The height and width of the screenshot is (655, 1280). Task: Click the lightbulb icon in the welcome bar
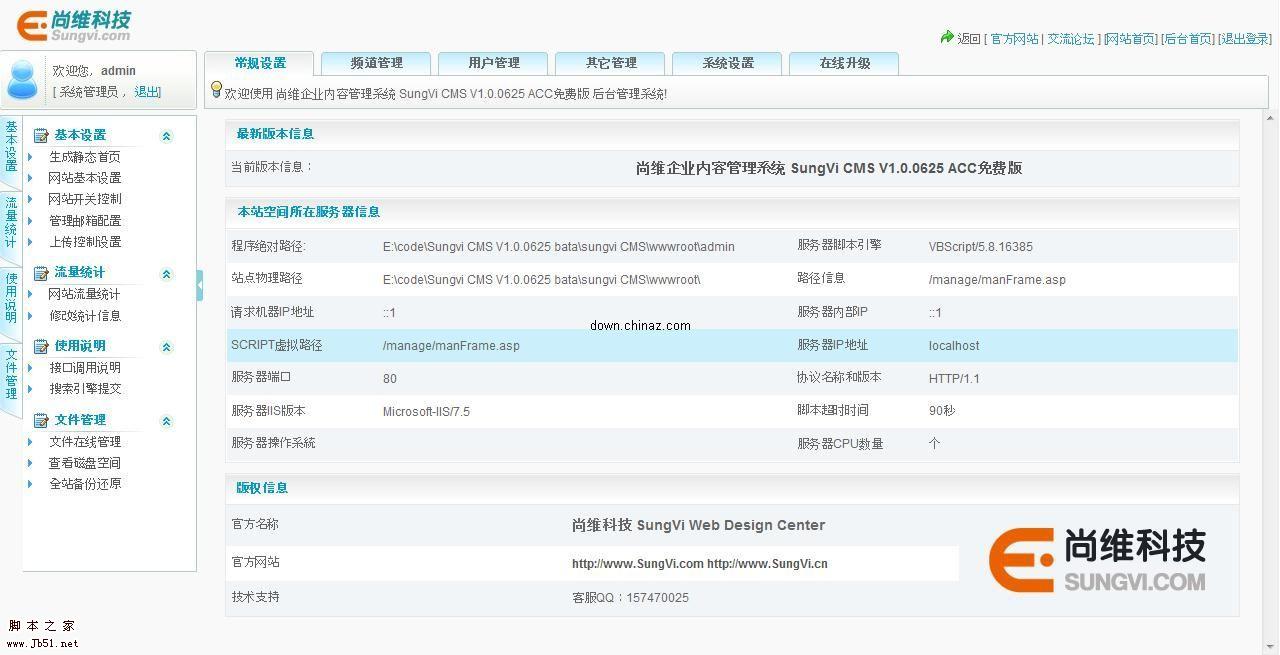pos(218,92)
